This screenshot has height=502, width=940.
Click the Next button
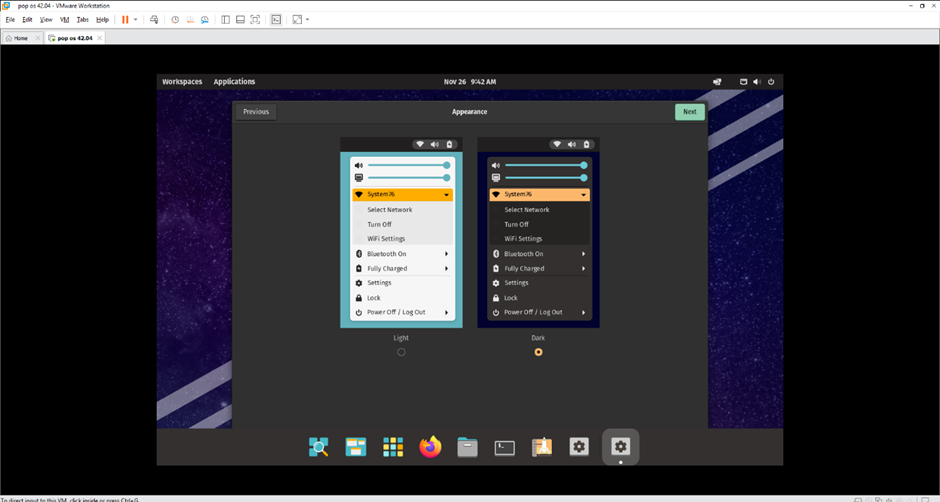click(689, 112)
